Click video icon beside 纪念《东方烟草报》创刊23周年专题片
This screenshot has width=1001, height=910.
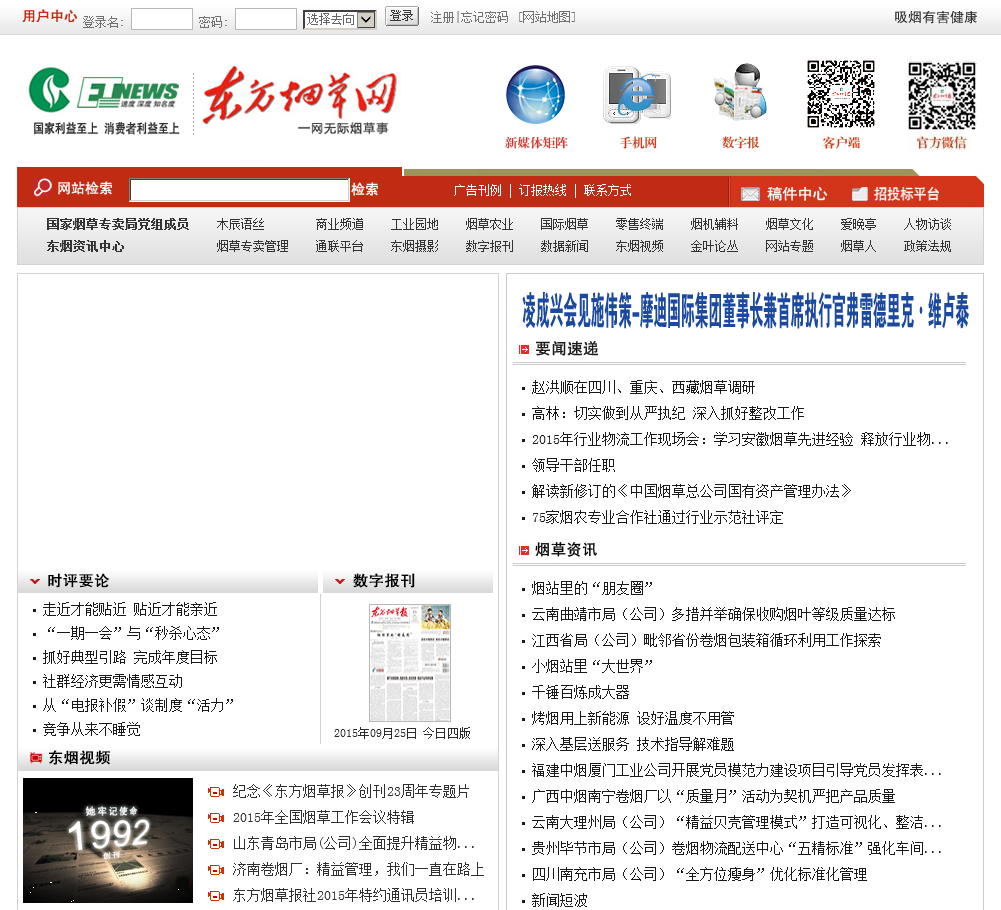pyautogui.click(x=216, y=792)
